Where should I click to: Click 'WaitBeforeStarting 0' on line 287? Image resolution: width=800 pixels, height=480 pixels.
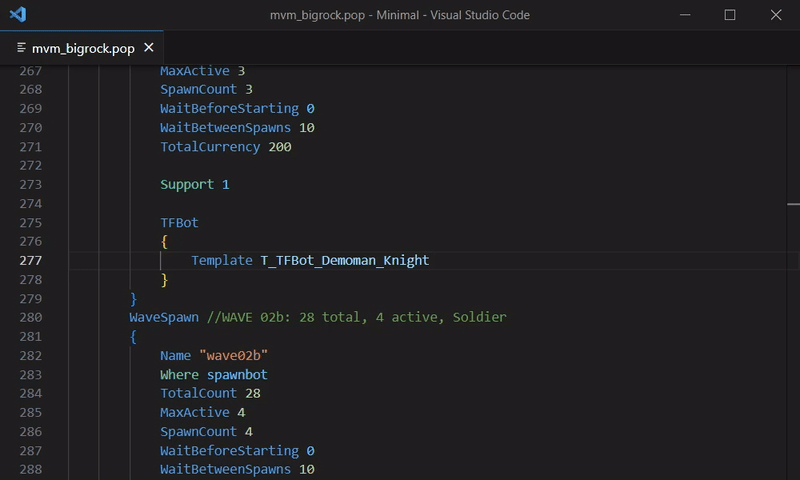coord(237,451)
